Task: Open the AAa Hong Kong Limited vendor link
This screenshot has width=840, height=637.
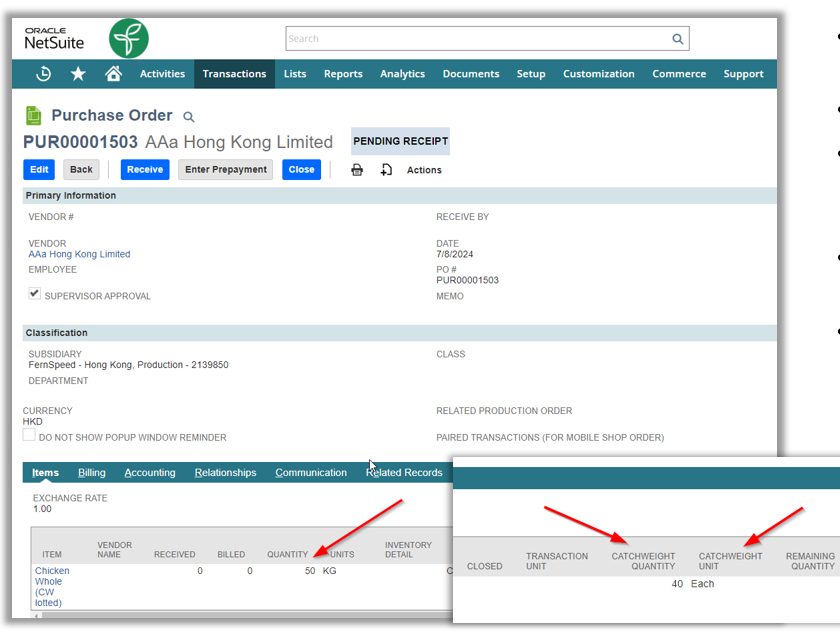Action: [x=79, y=254]
